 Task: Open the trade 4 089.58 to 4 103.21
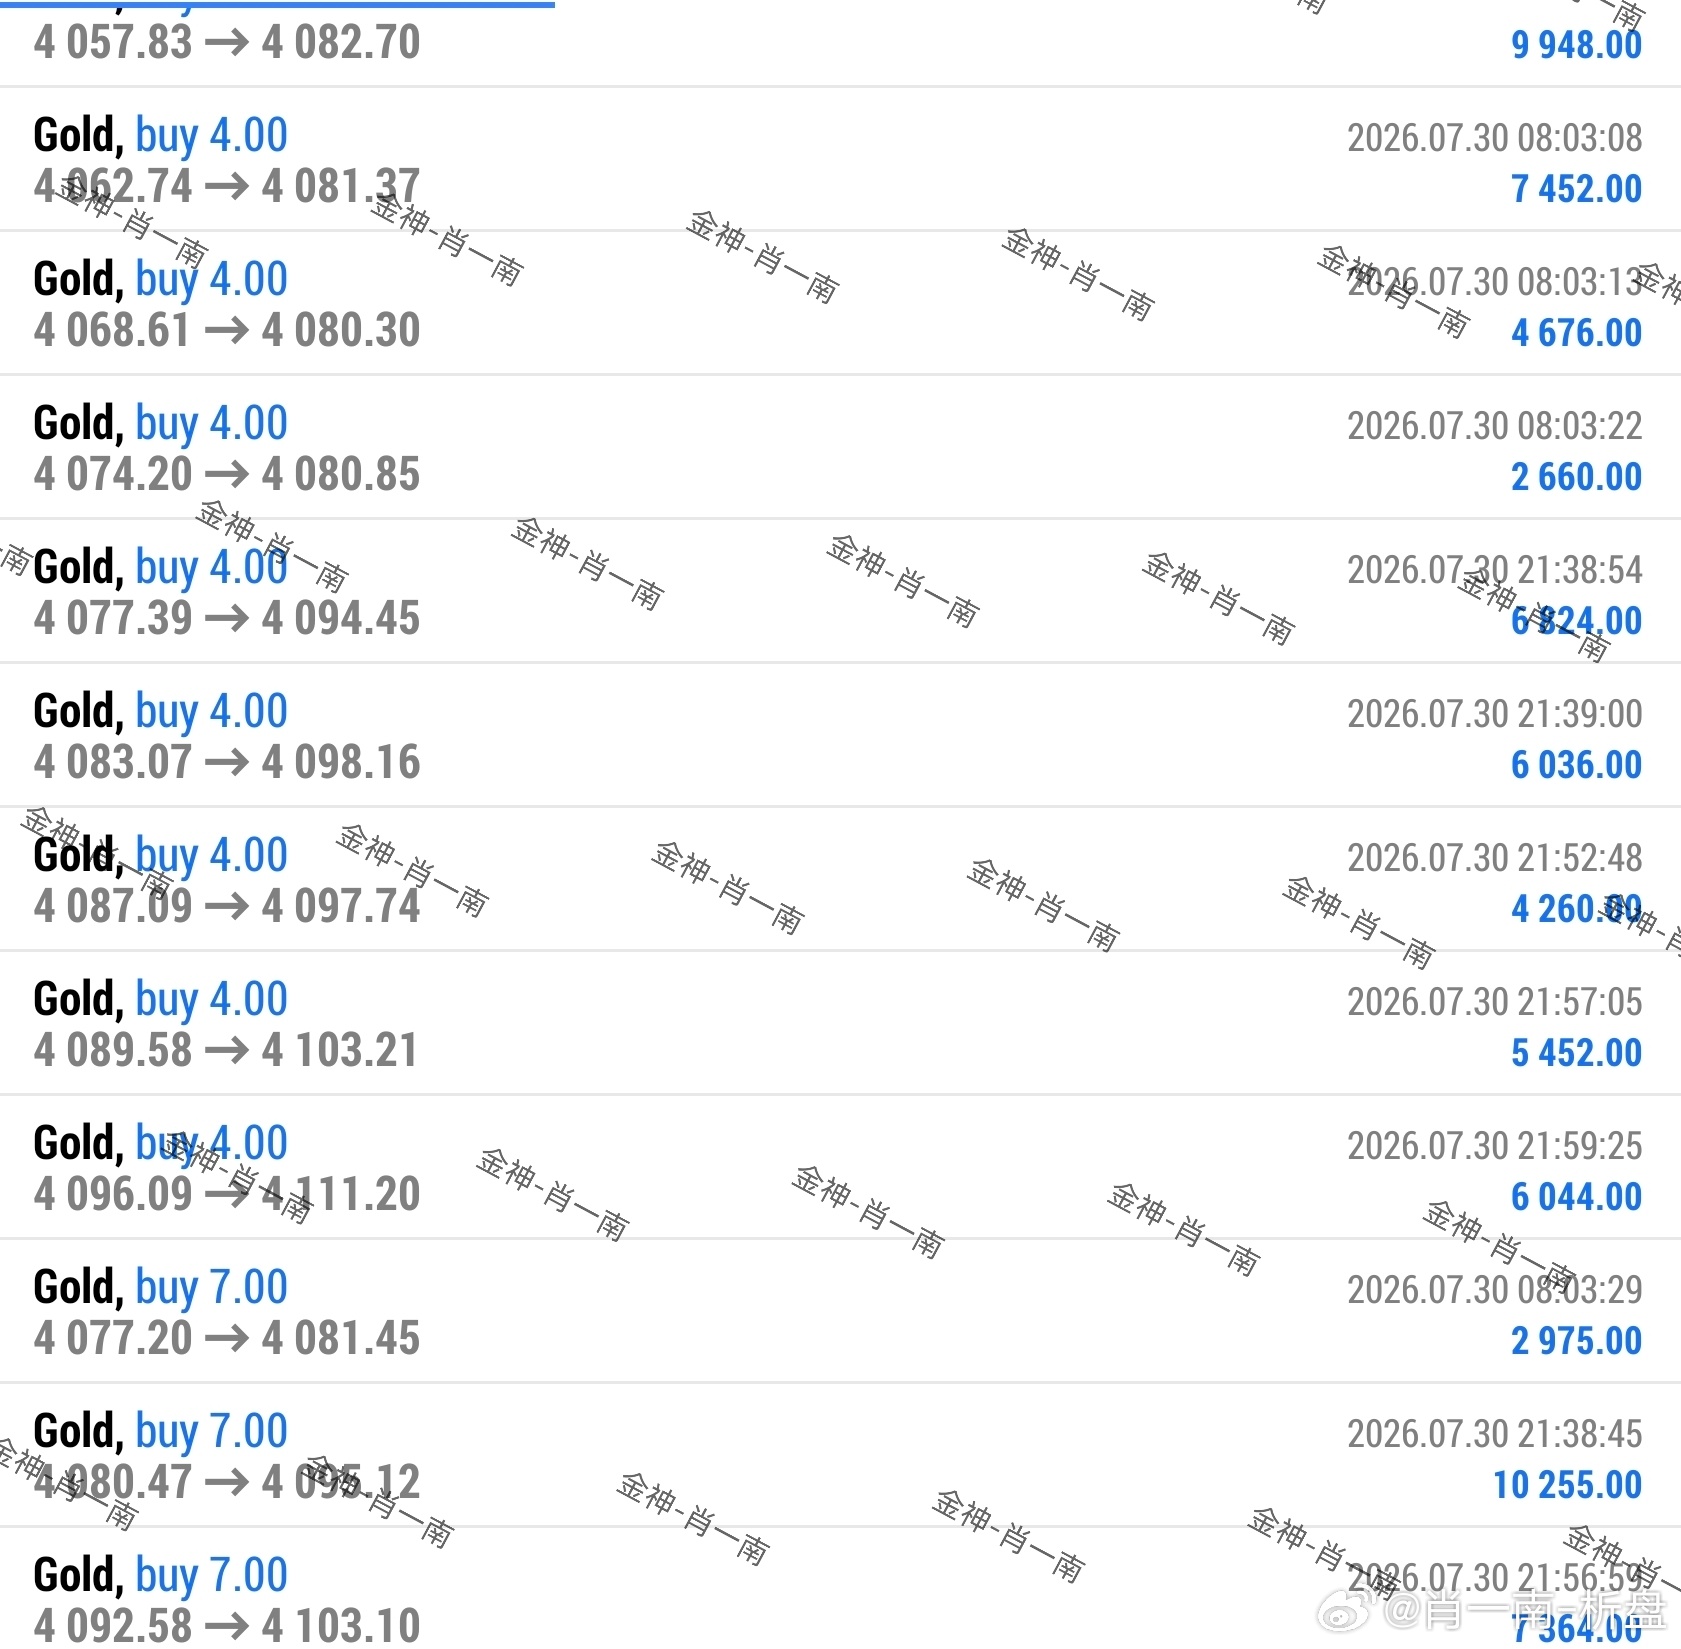(840, 1024)
